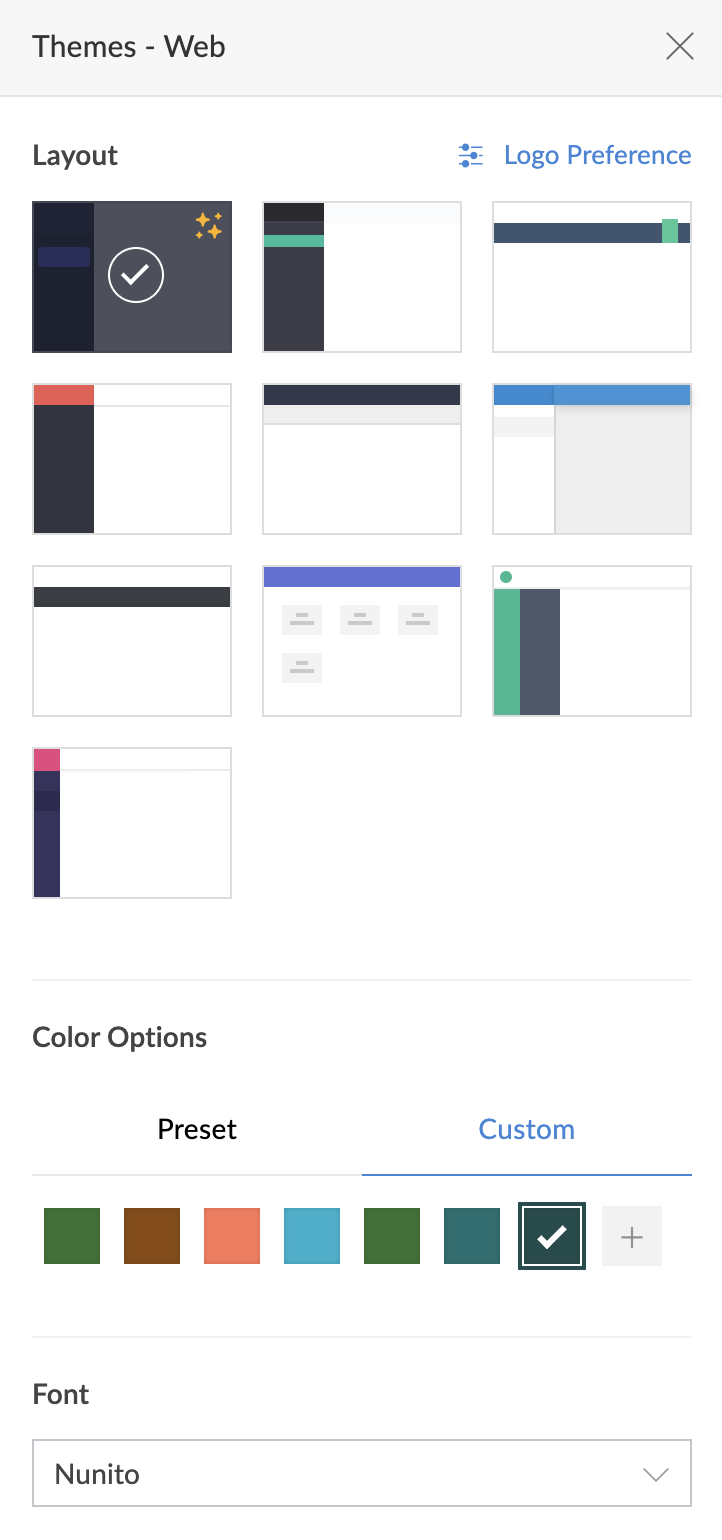The width and height of the screenshot is (722, 1540).
Task: Click the font dropdown chevron arrow
Action: coord(655,1474)
